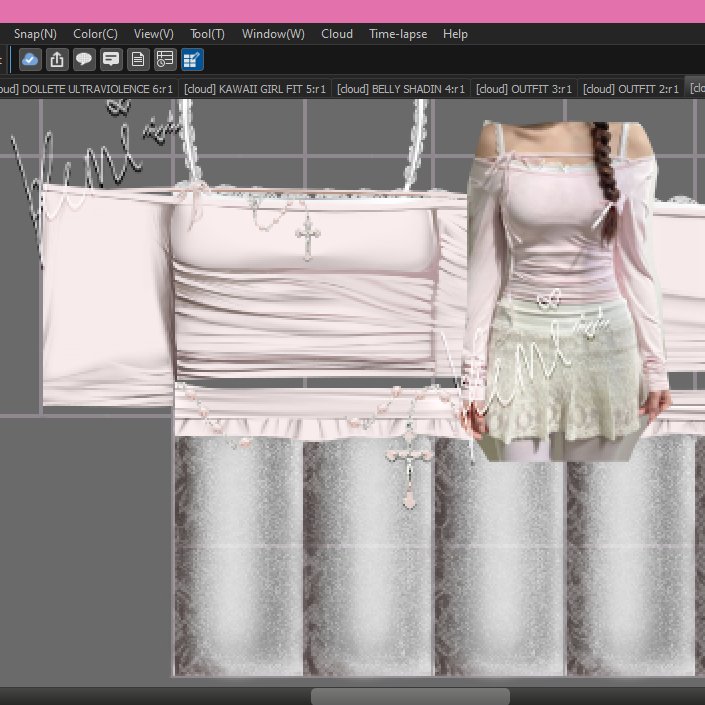This screenshot has width=705, height=705.
Task: Switch to OUTFIT 2:r1 tab
Action: point(631,89)
